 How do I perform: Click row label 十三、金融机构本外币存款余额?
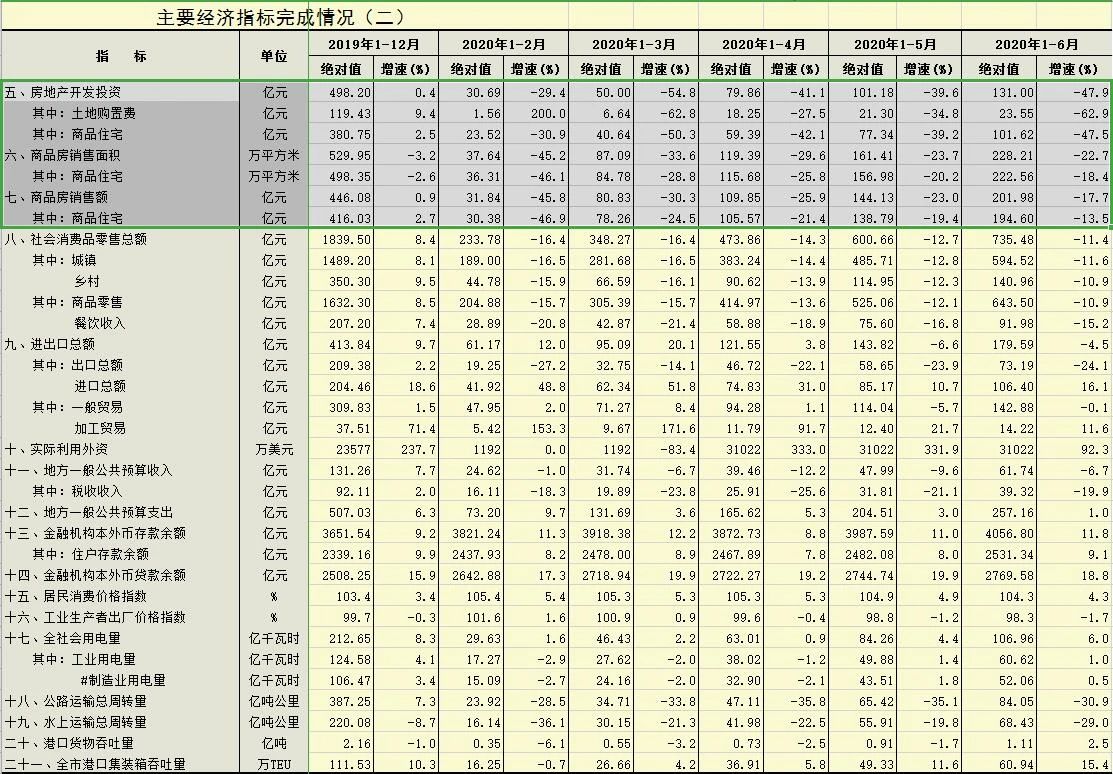pos(95,533)
